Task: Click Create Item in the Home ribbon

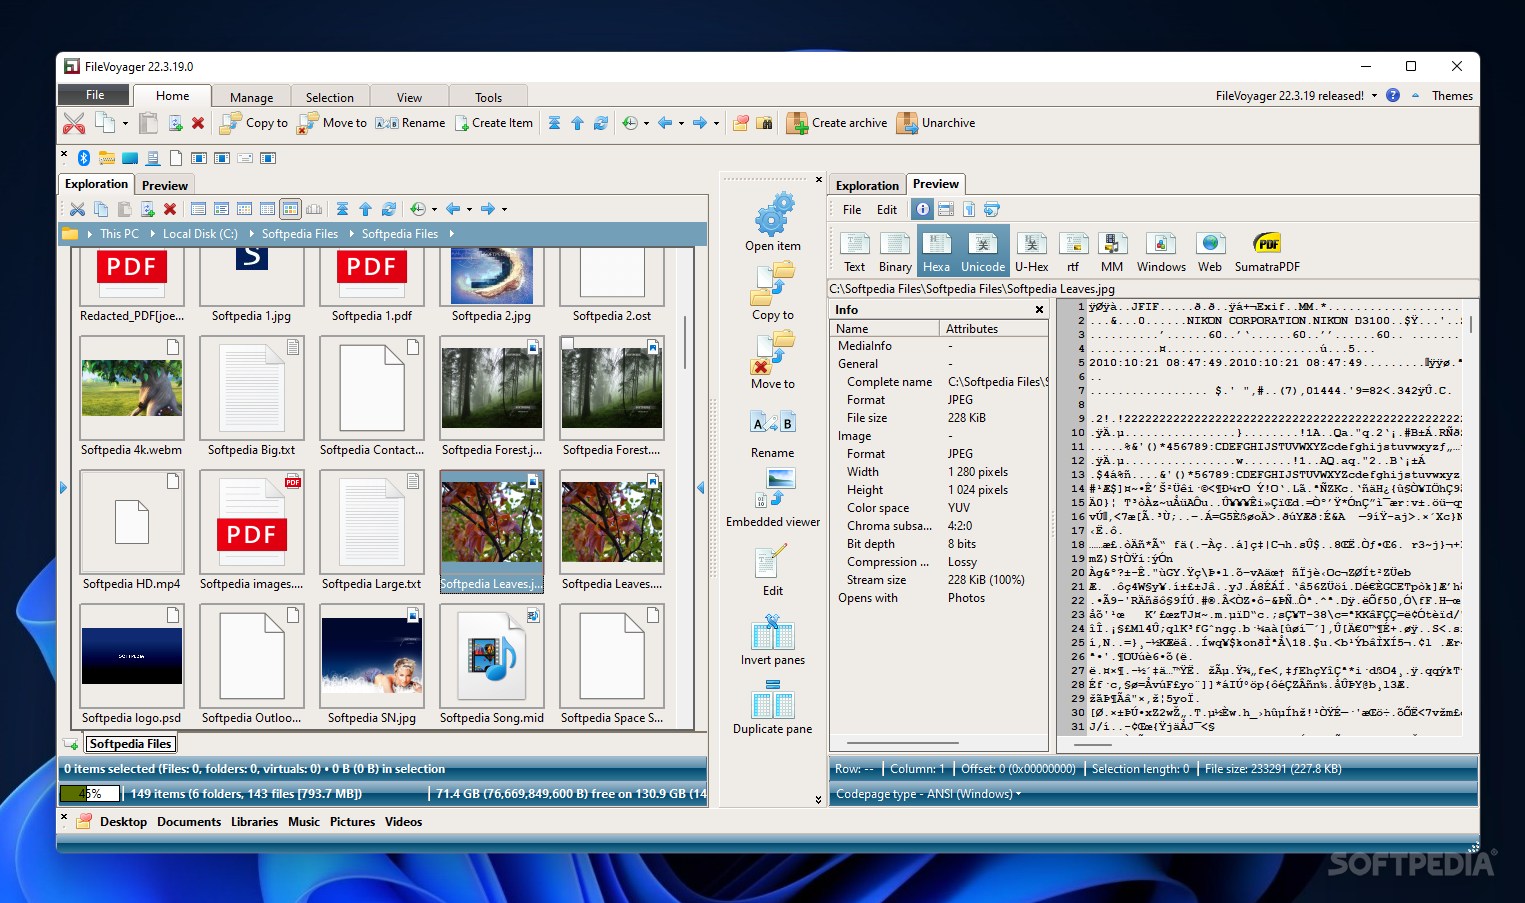Action: pos(494,123)
